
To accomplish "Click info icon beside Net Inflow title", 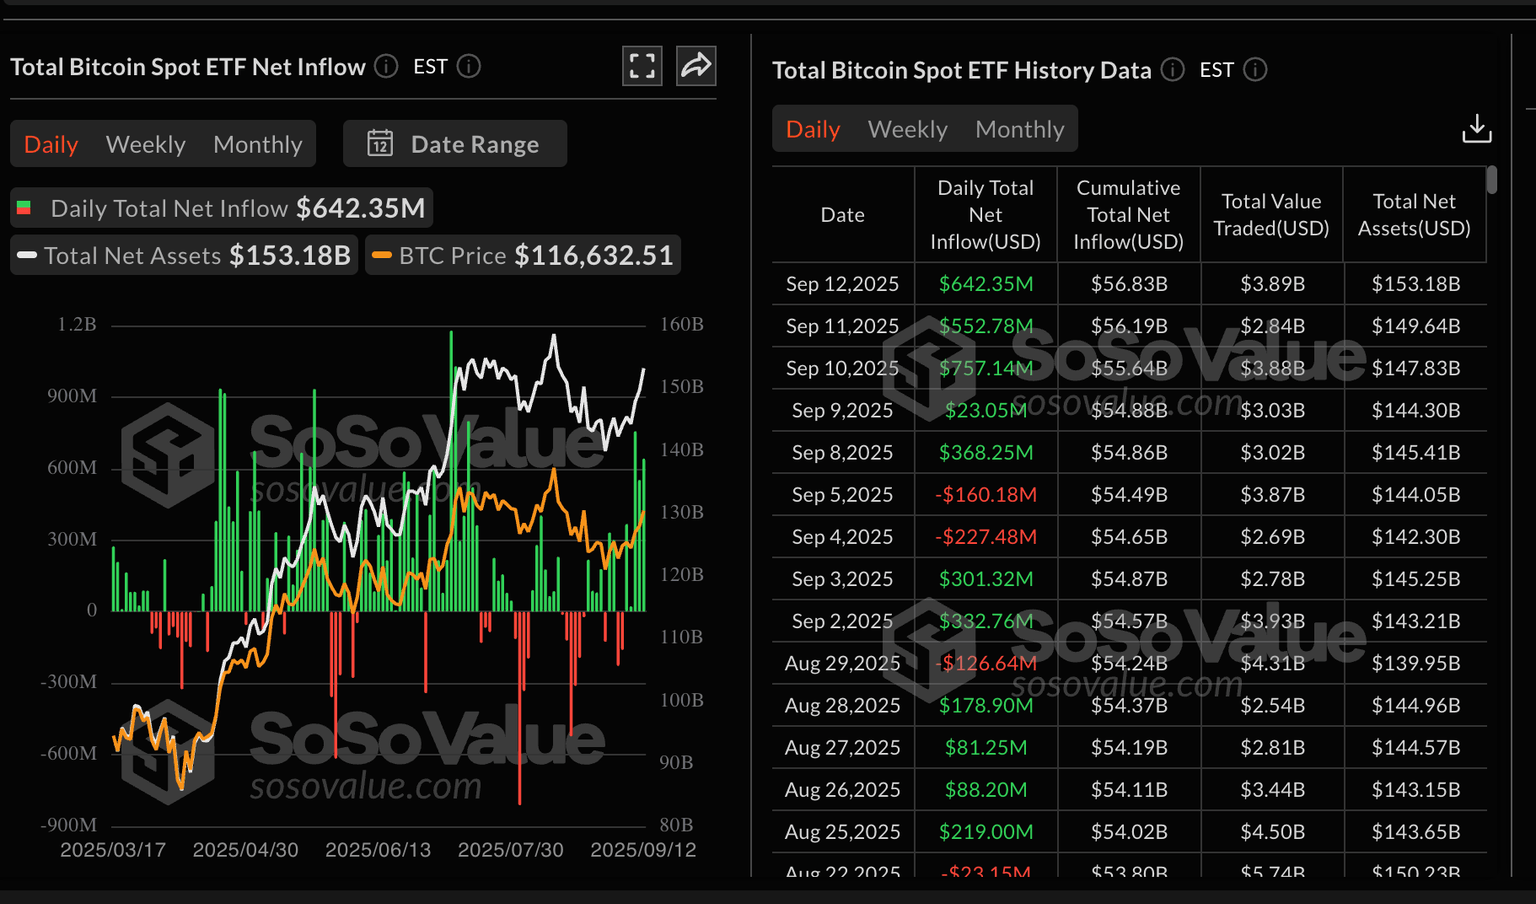I will (x=386, y=67).
